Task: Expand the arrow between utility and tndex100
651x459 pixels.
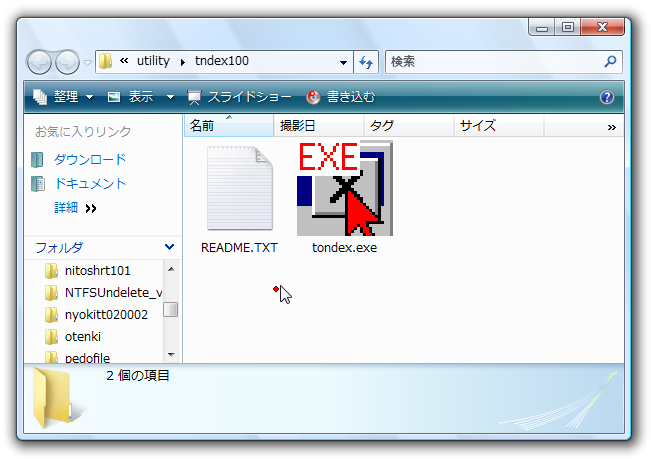Action: pos(183,63)
